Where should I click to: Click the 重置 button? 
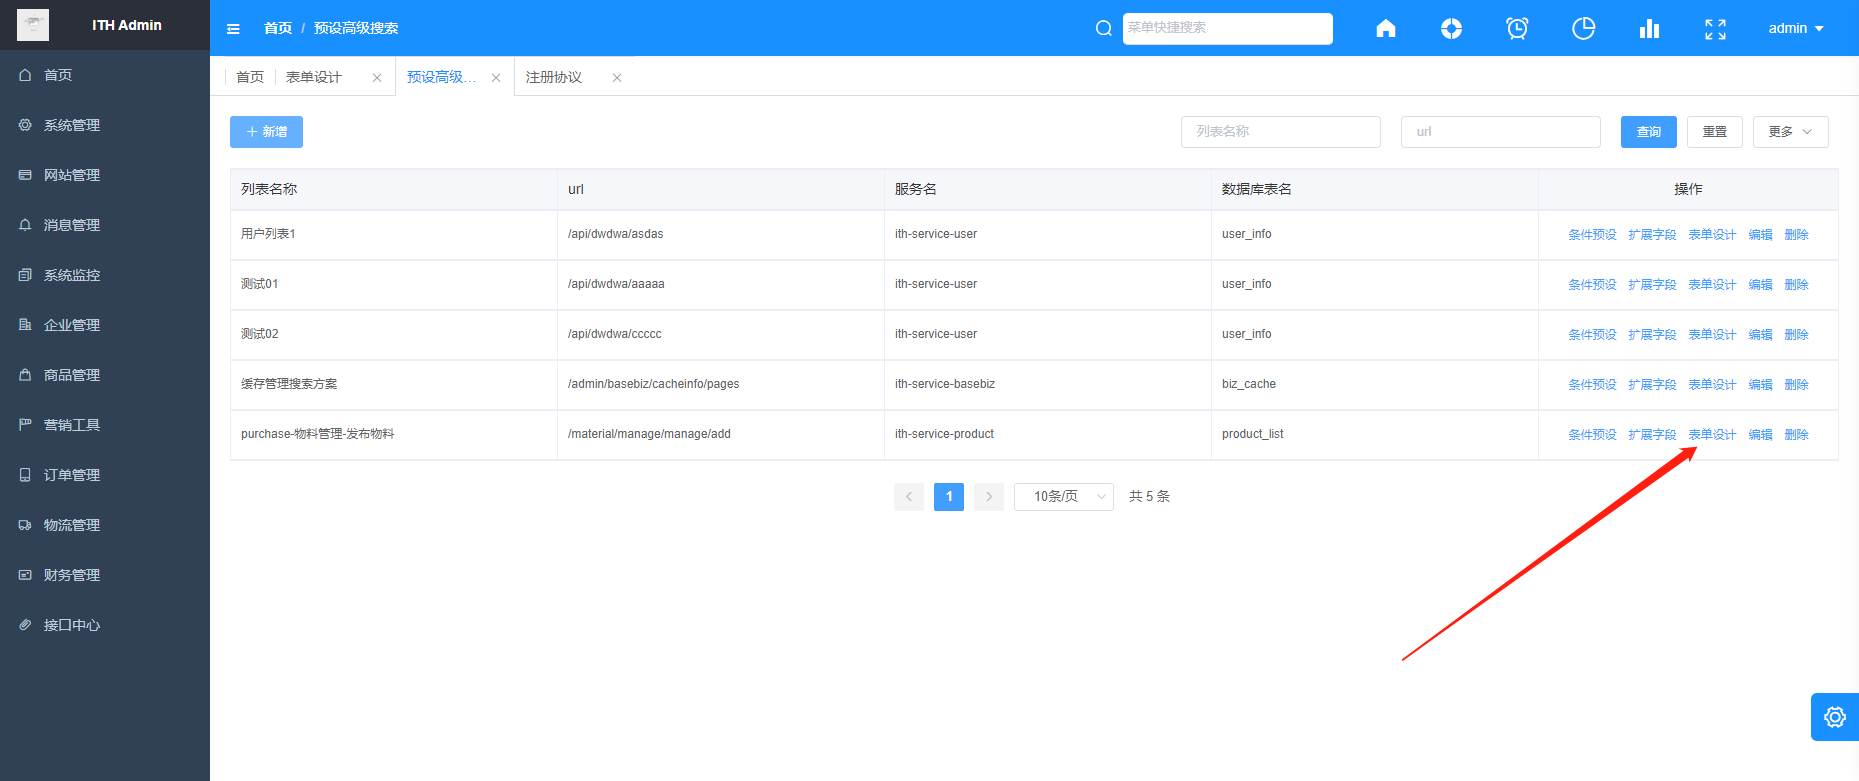pyautogui.click(x=1714, y=132)
